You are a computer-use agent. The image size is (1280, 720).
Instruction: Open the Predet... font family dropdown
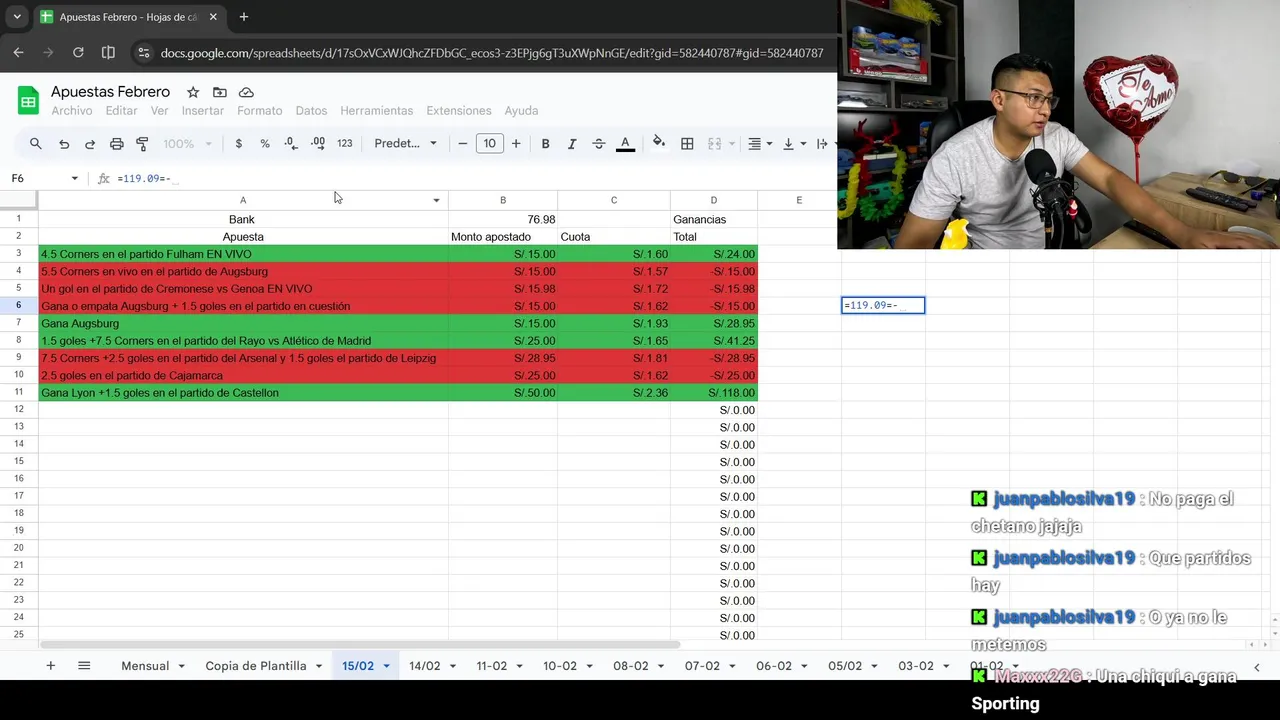(x=405, y=144)
